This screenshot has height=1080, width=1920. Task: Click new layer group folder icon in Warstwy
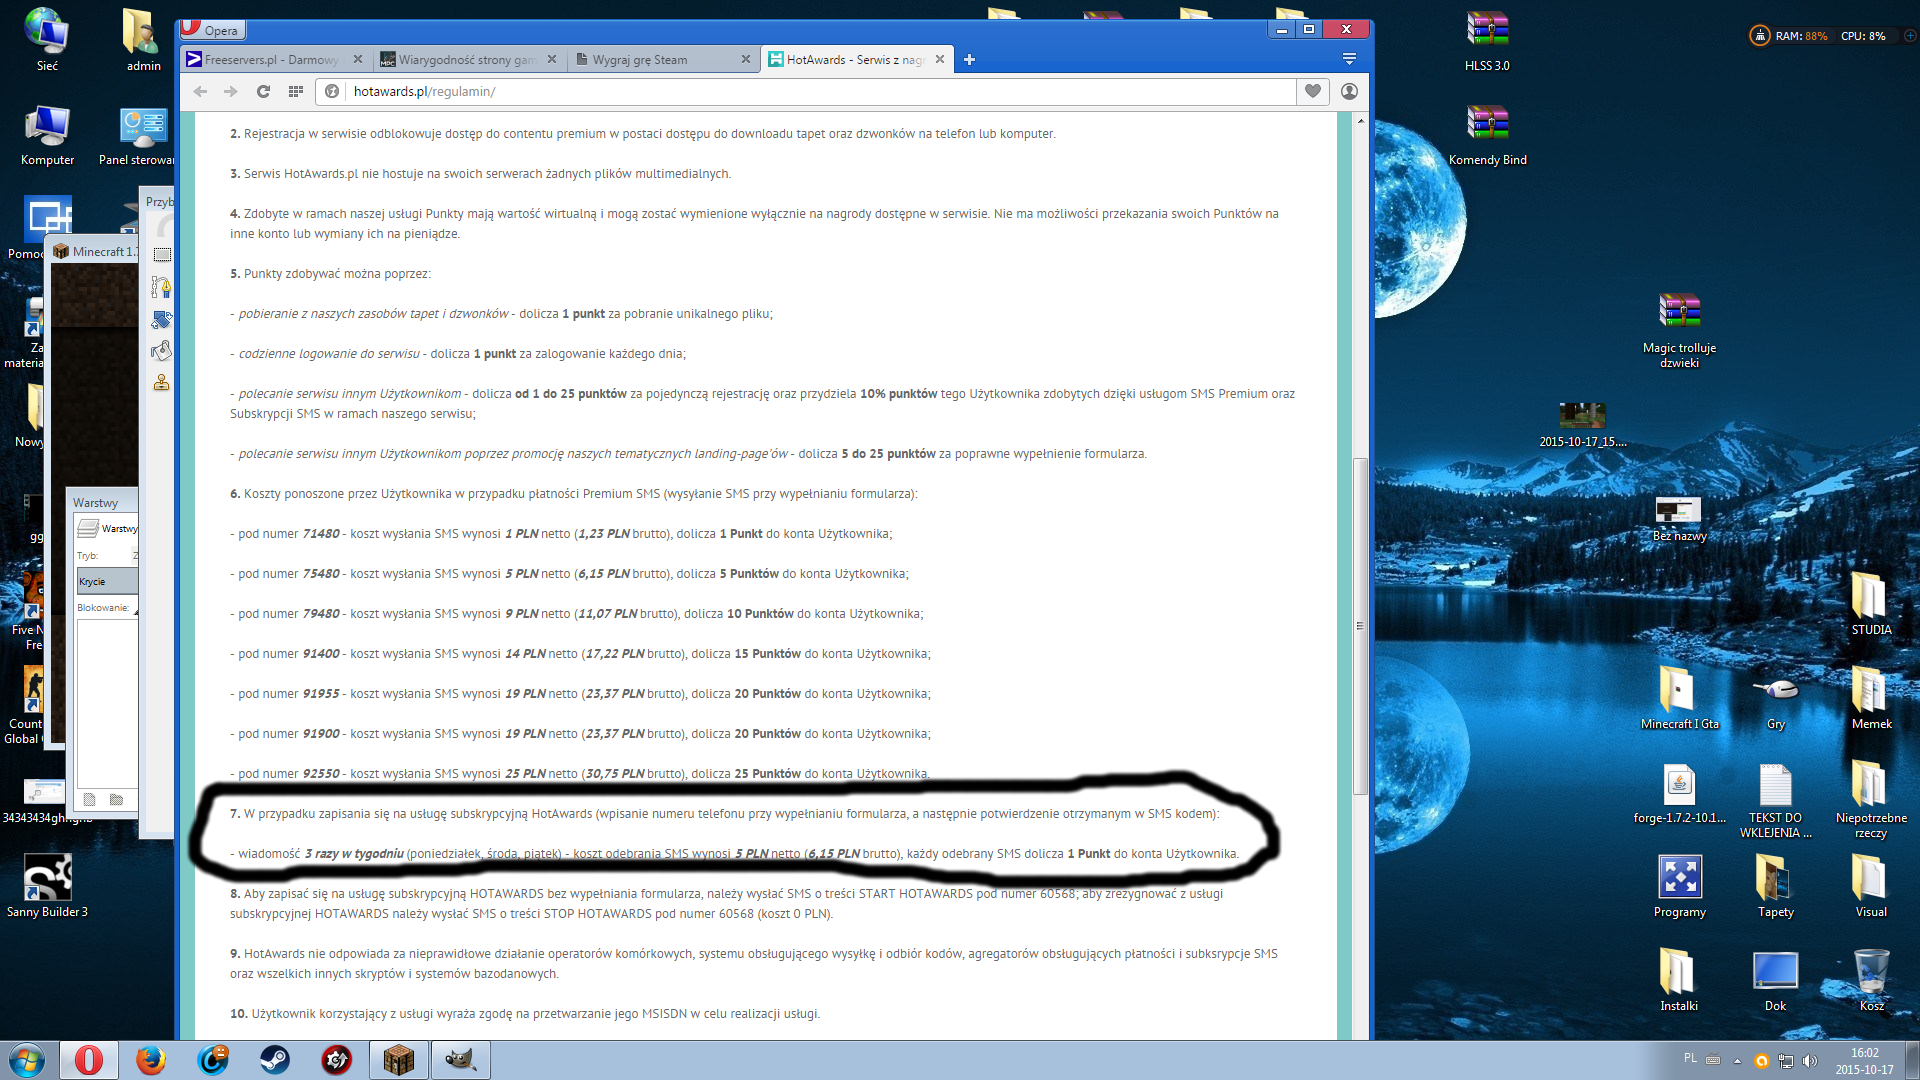tap(116, 799)
